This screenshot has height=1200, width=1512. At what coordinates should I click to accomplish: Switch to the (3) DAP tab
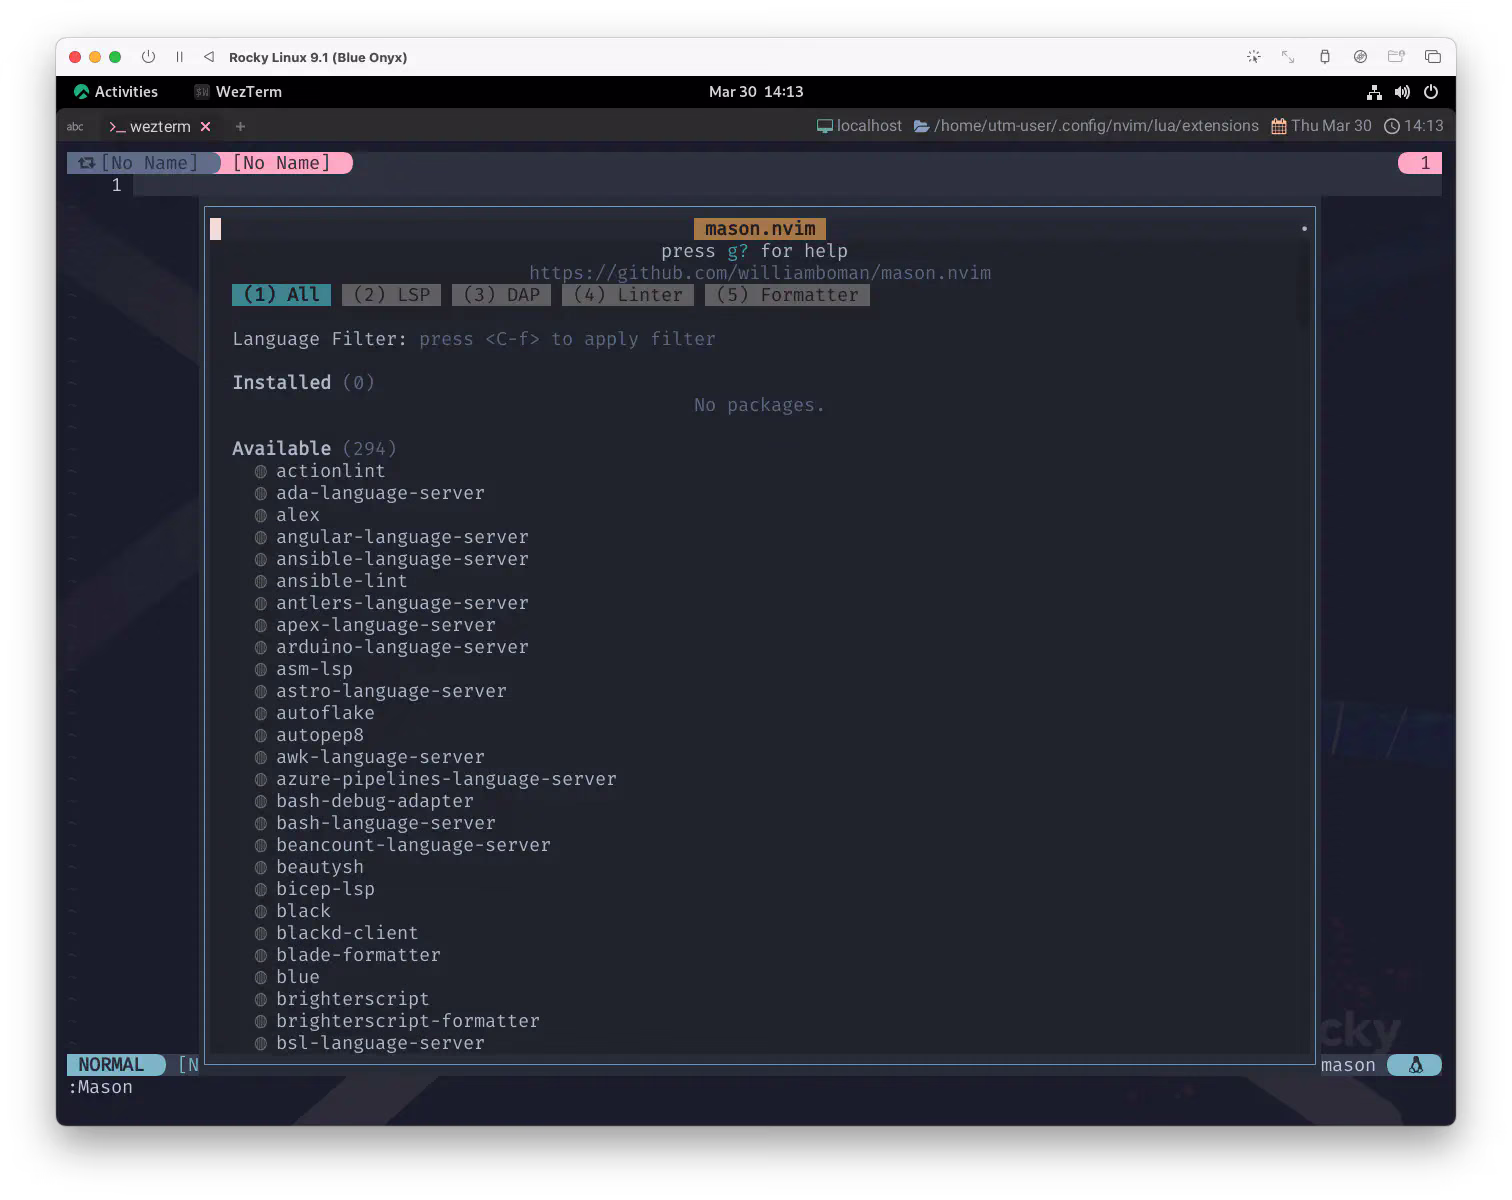(x=501, y=295)
